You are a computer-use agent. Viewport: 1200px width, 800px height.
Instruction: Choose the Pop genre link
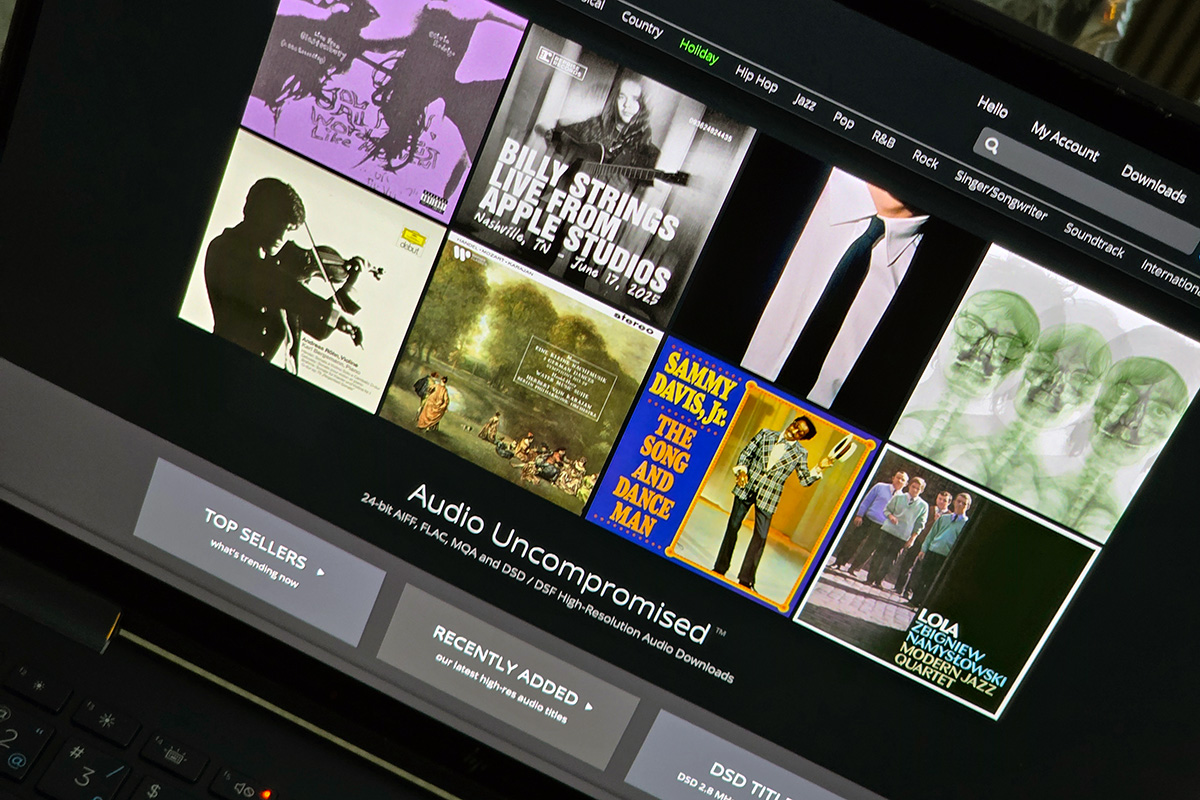click(x=844, y=120)
